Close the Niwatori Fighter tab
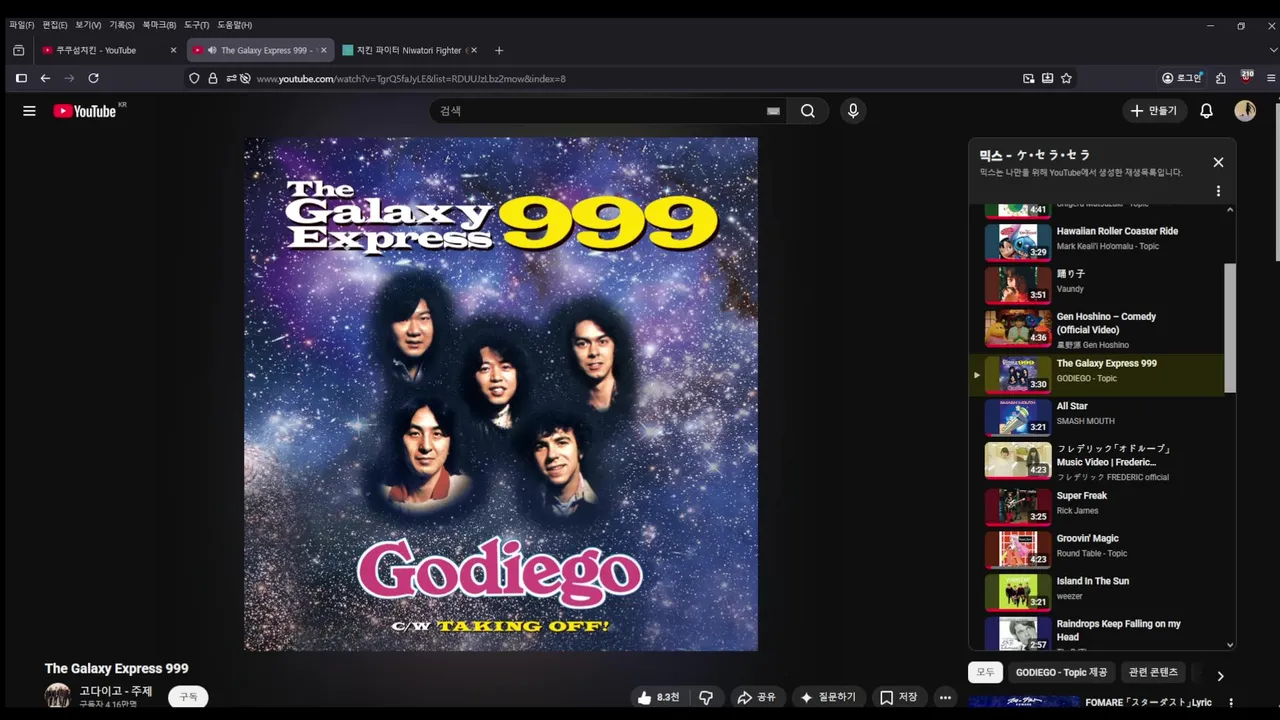This screenshot has height=720, width=1280. 474,50
